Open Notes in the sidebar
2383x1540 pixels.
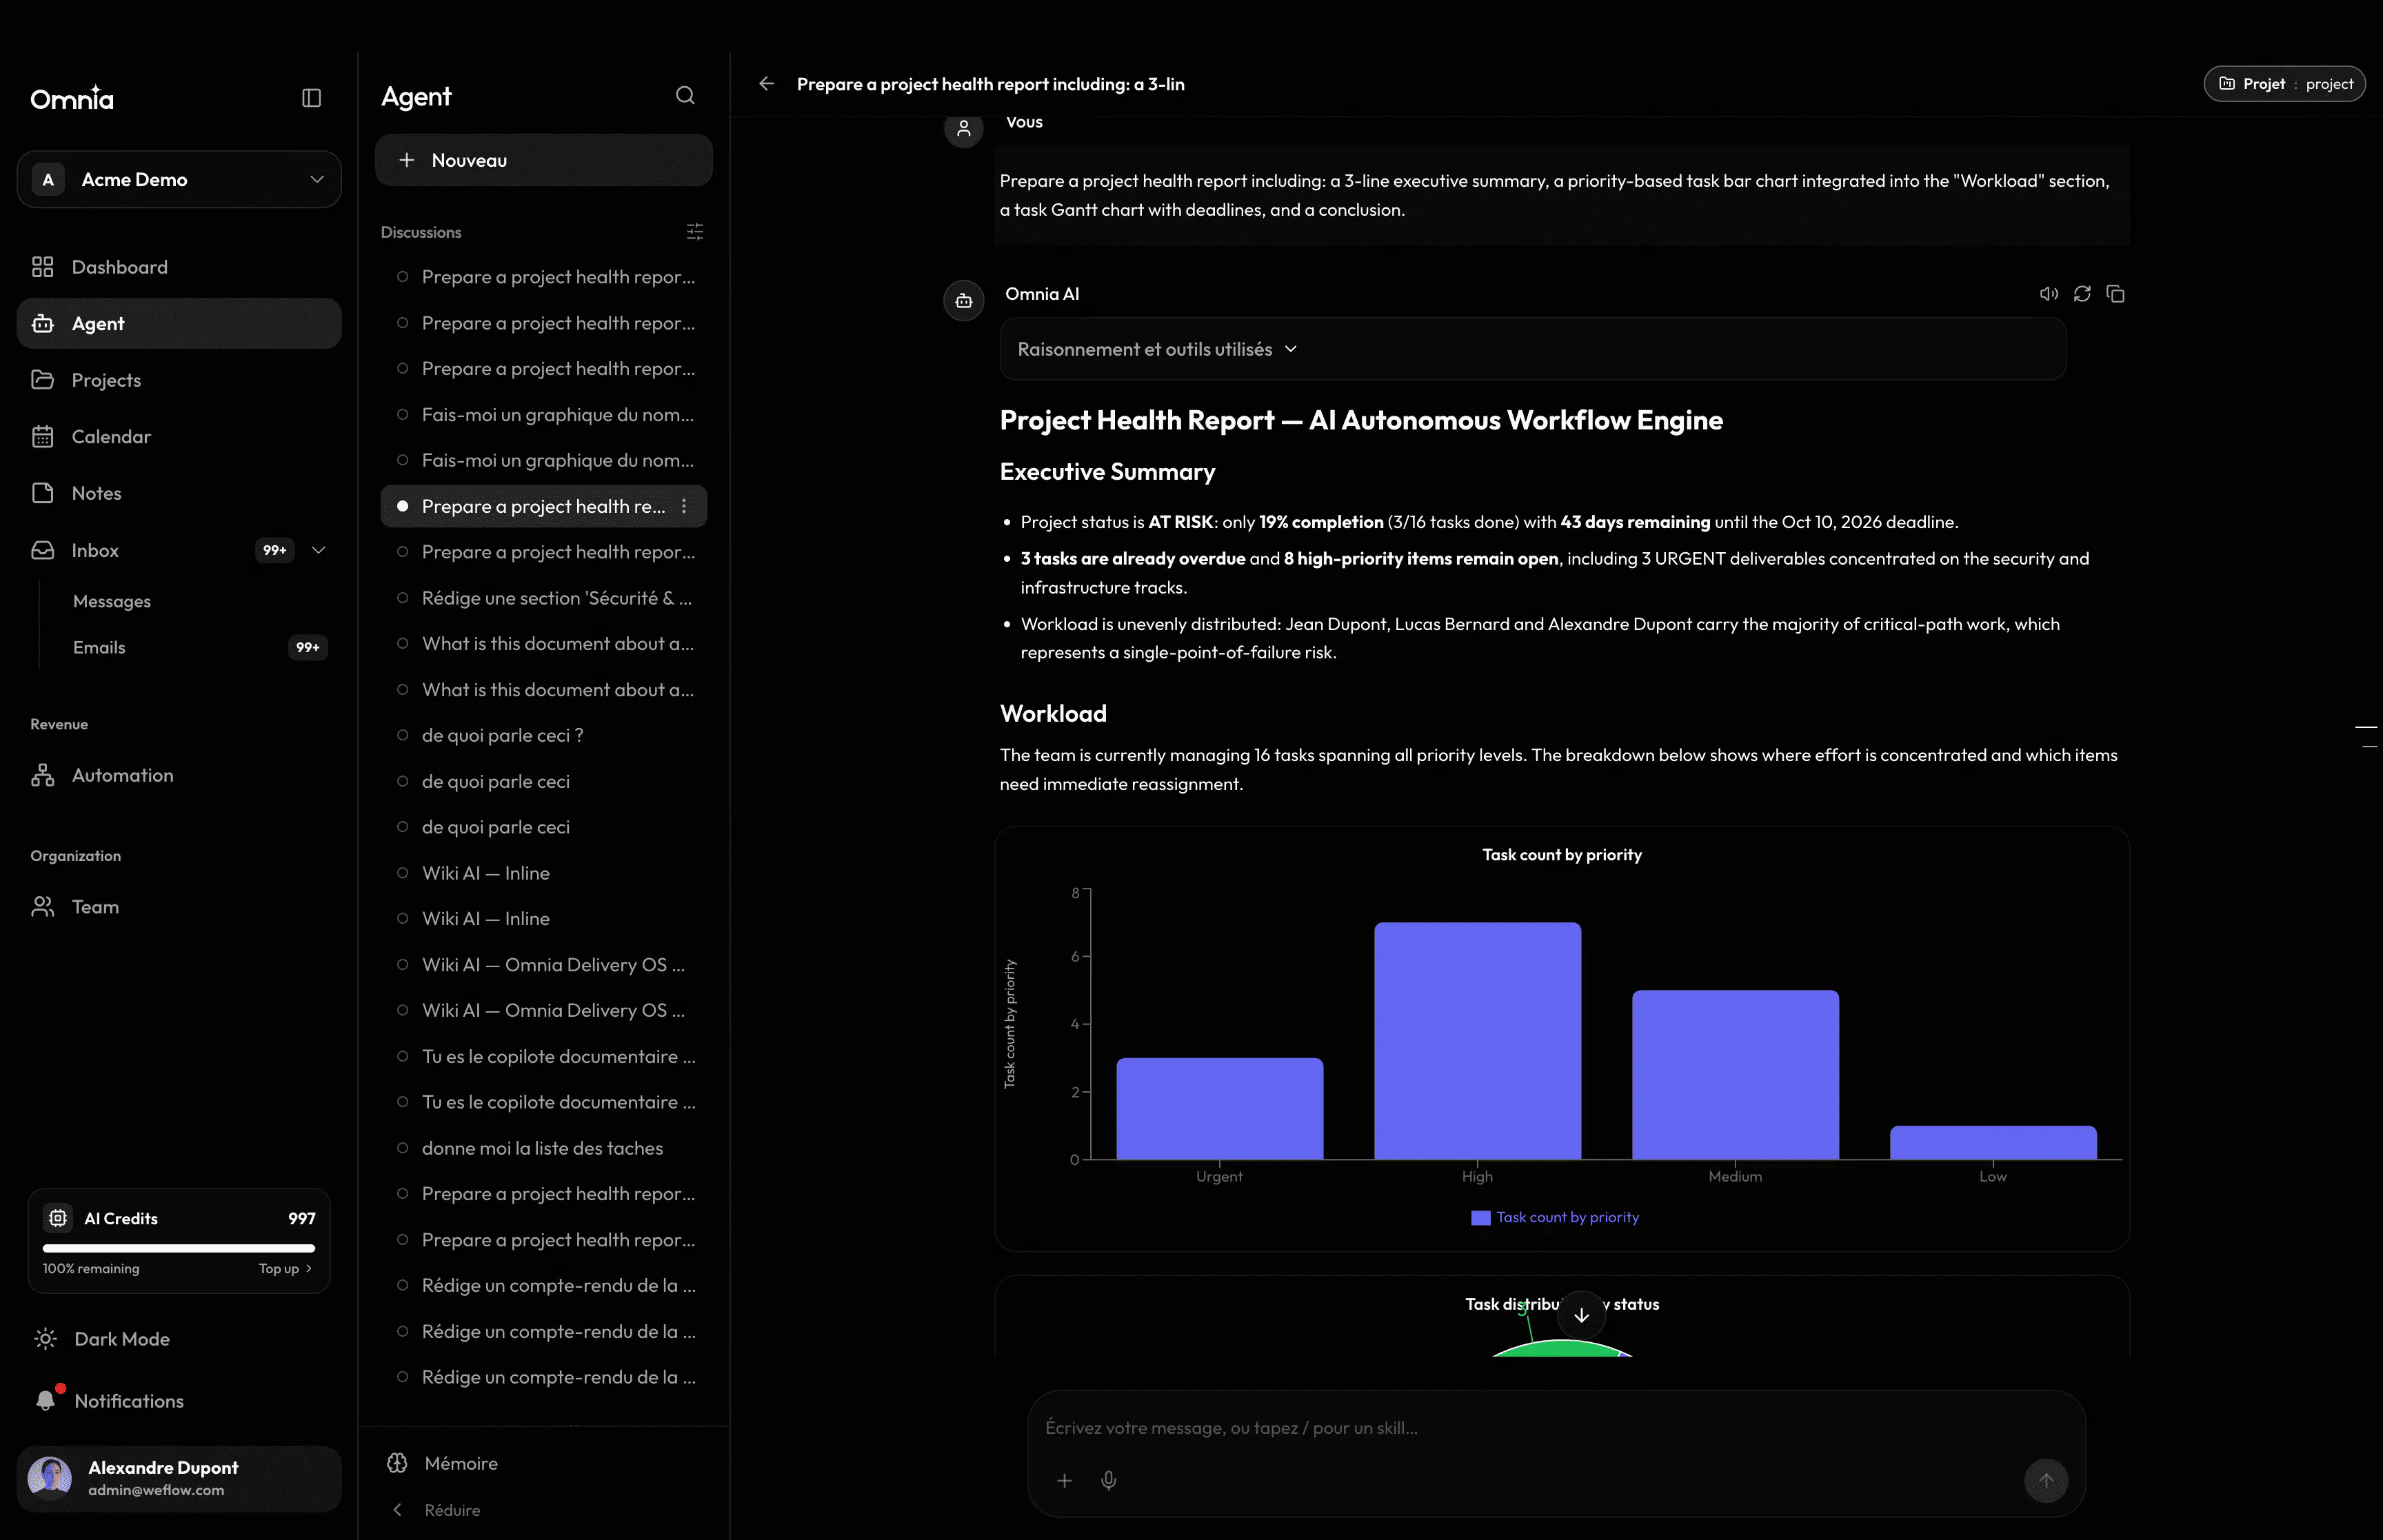(179, 493)
